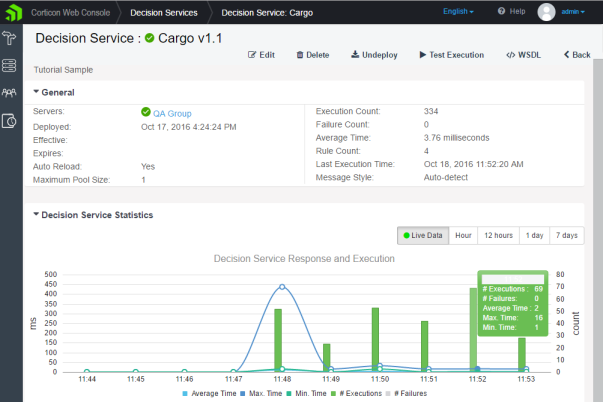Select the 1 day time range tab
The height and width of the screenshot is (402, 603).
[535, 235]
